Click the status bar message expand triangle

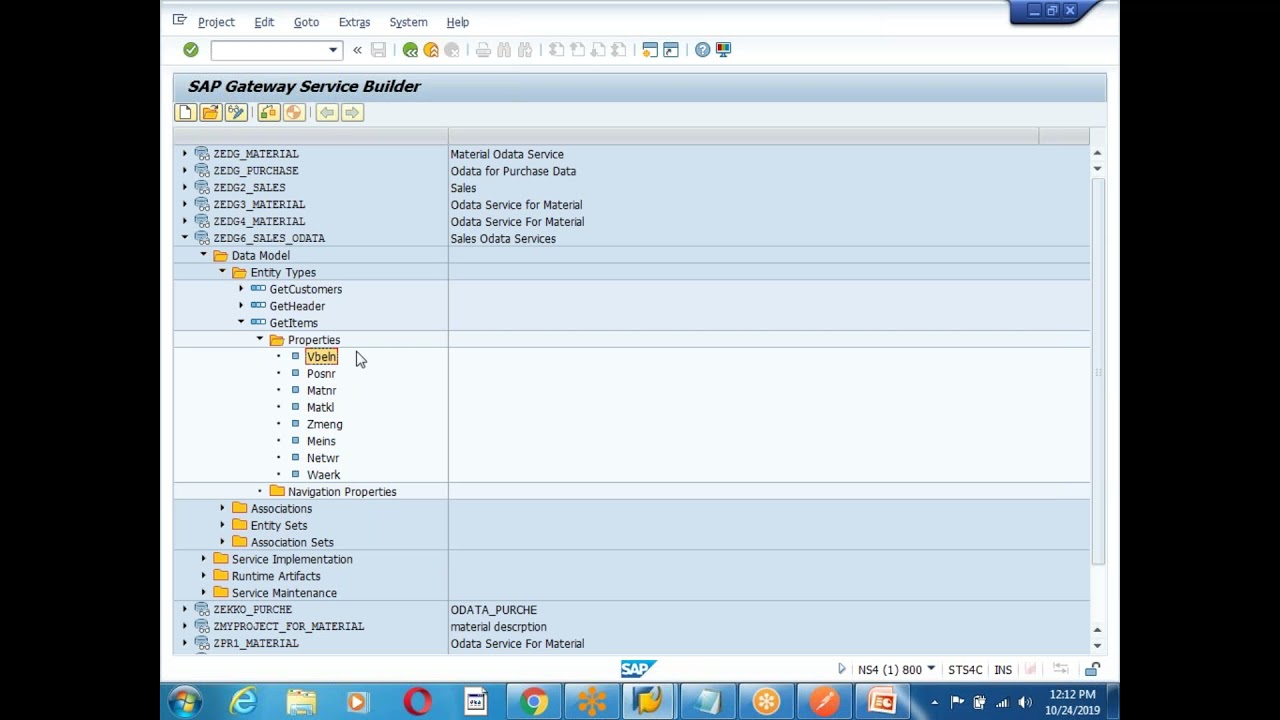tap(841, 669)
